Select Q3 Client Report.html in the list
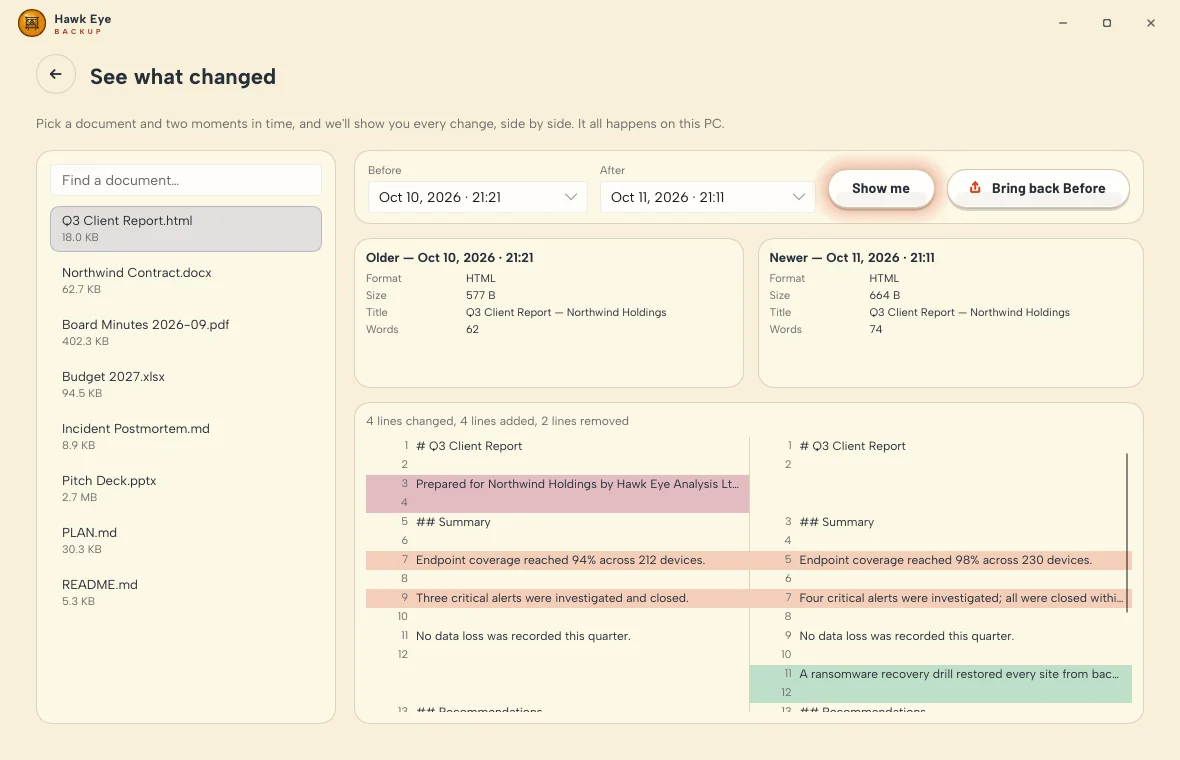Viewport: 1180px width, 760px height. 186,229
